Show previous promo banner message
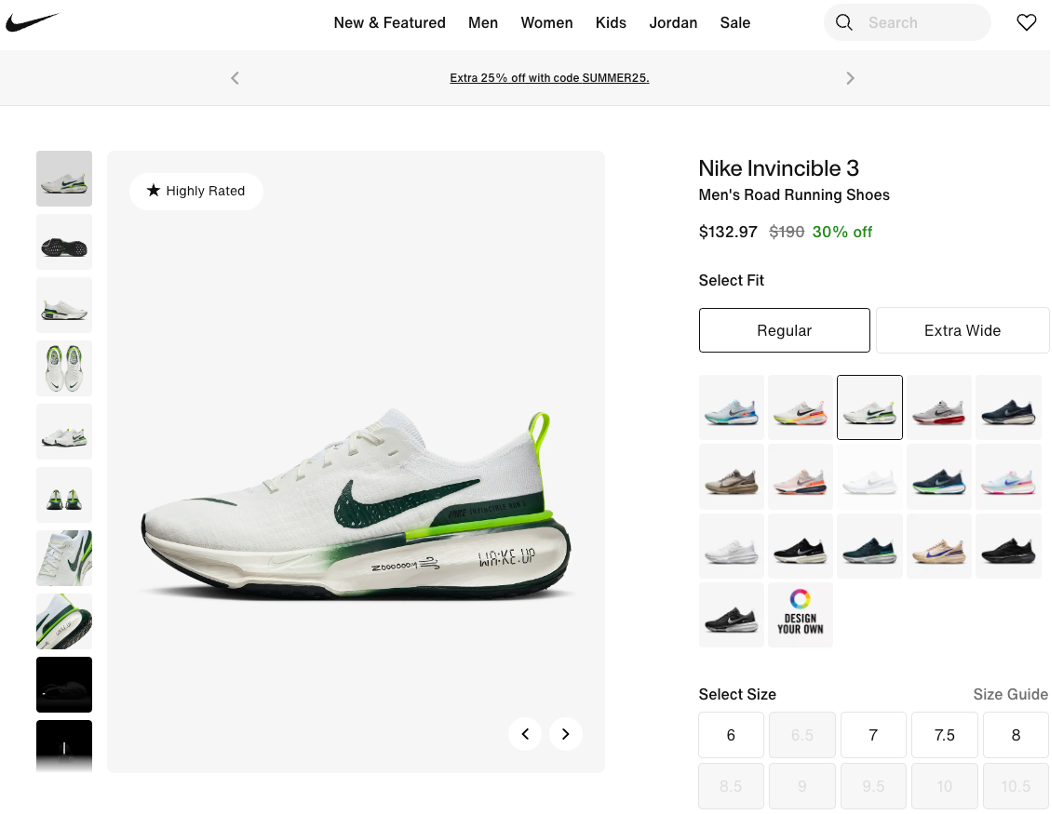Screen dimensions: 1052x814 point(235,78)
